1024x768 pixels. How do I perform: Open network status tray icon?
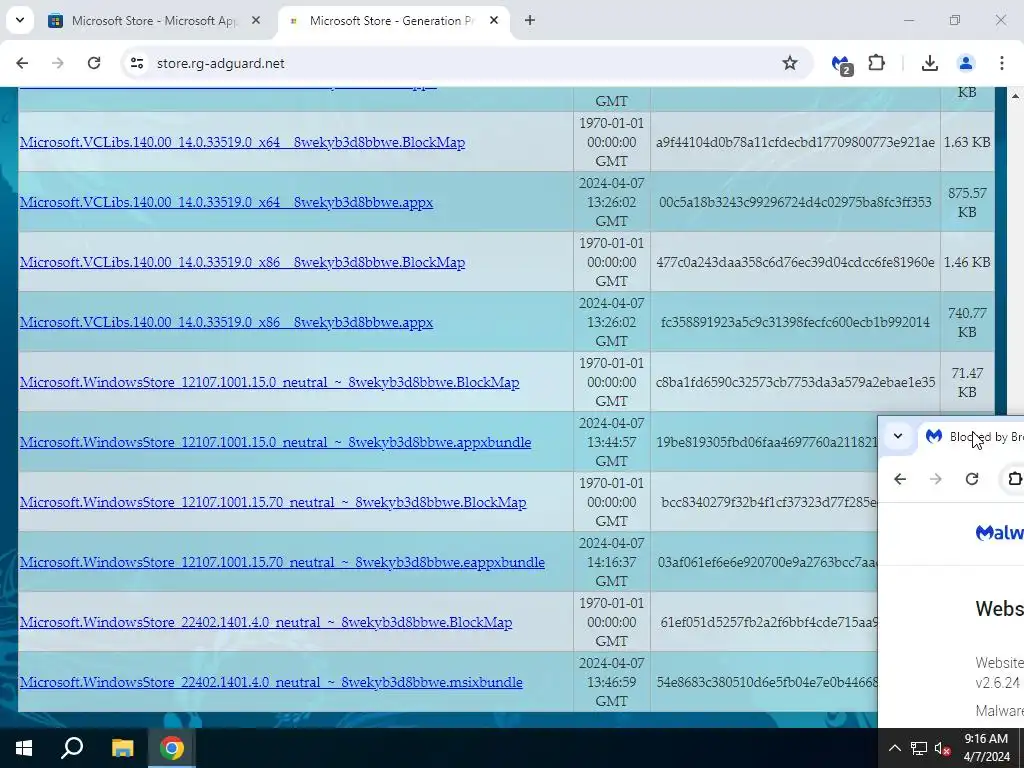[x=919, y=748]
